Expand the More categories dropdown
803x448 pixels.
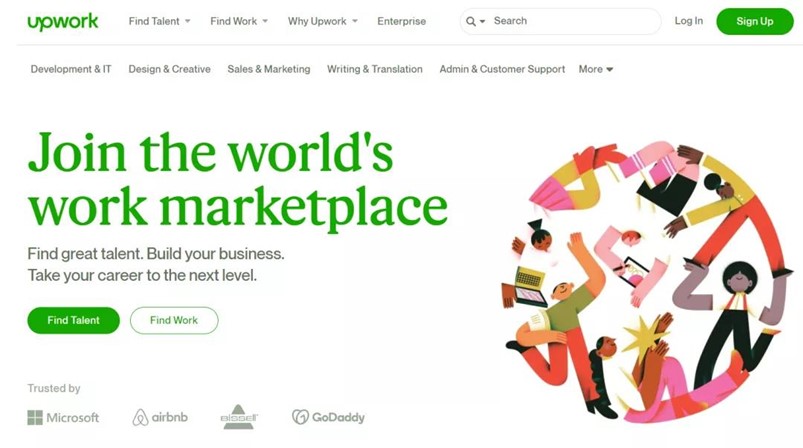596,69
